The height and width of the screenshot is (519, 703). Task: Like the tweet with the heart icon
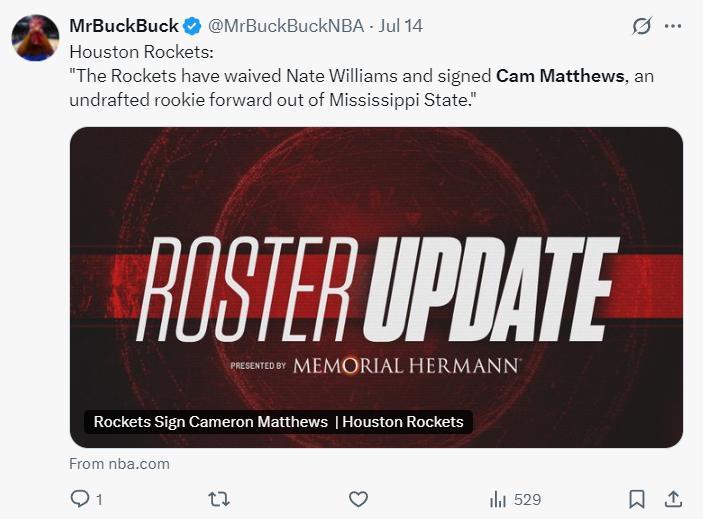pos(358,499)
